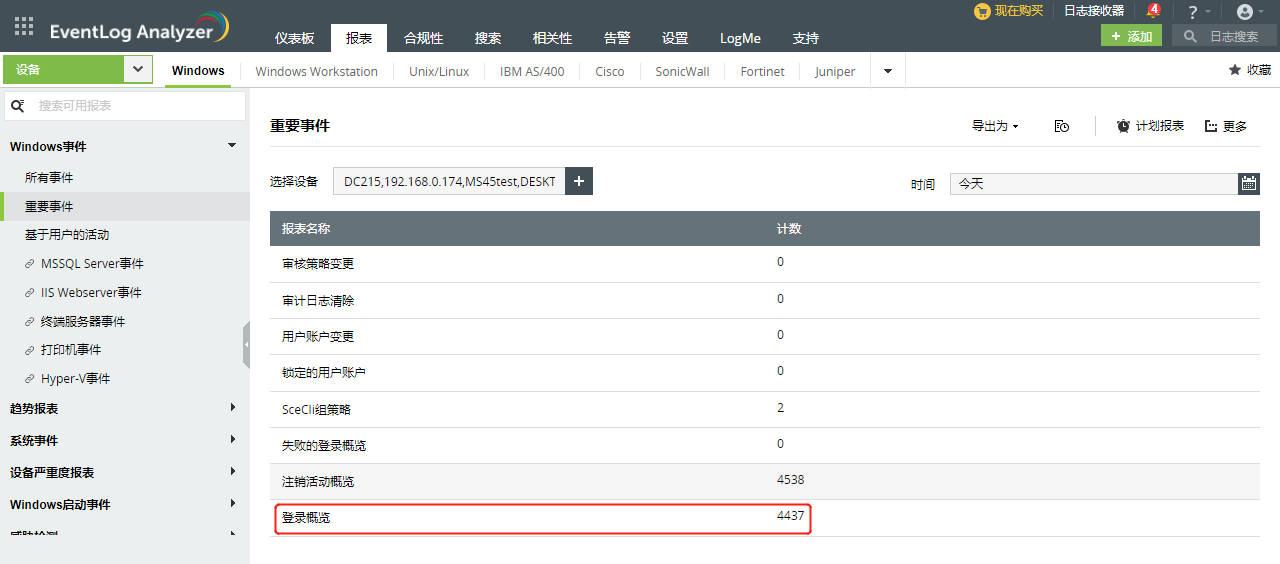Open the help question mark icon
Image resolution: width=1280 pixels, height=564 pixels.
[1192, 12]
